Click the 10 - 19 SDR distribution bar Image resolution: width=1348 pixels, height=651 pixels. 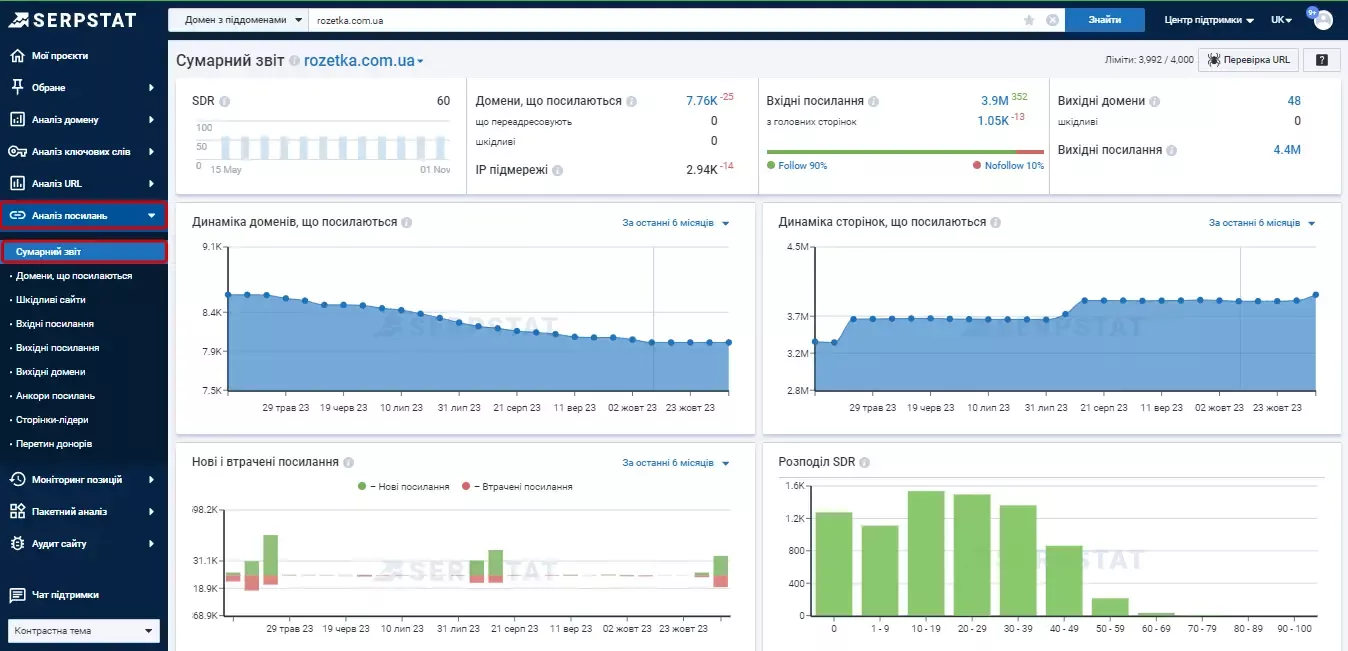coord(926,553)
